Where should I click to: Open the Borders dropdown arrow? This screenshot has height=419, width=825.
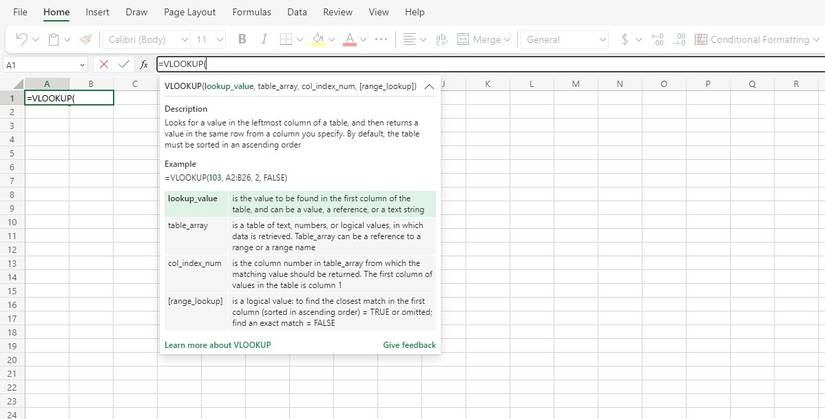point(299,39)
